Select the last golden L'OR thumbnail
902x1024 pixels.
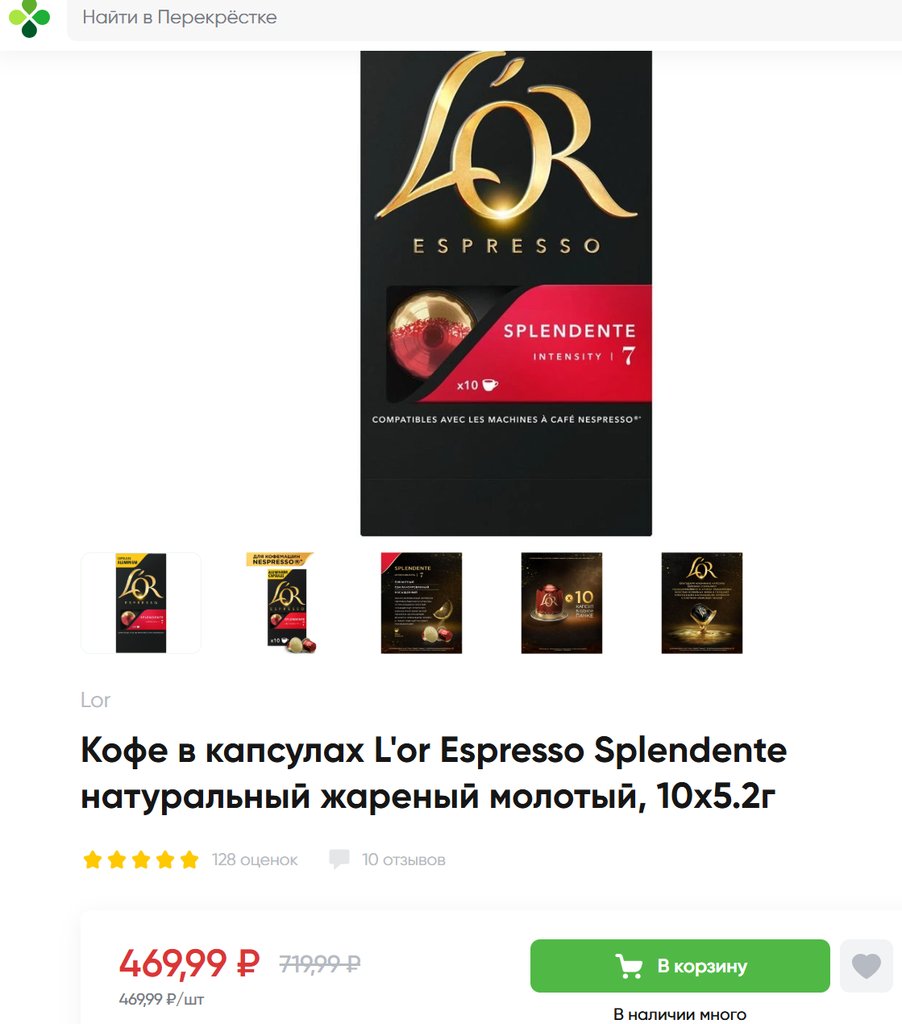pyautogui.click(x=702, y=603)
